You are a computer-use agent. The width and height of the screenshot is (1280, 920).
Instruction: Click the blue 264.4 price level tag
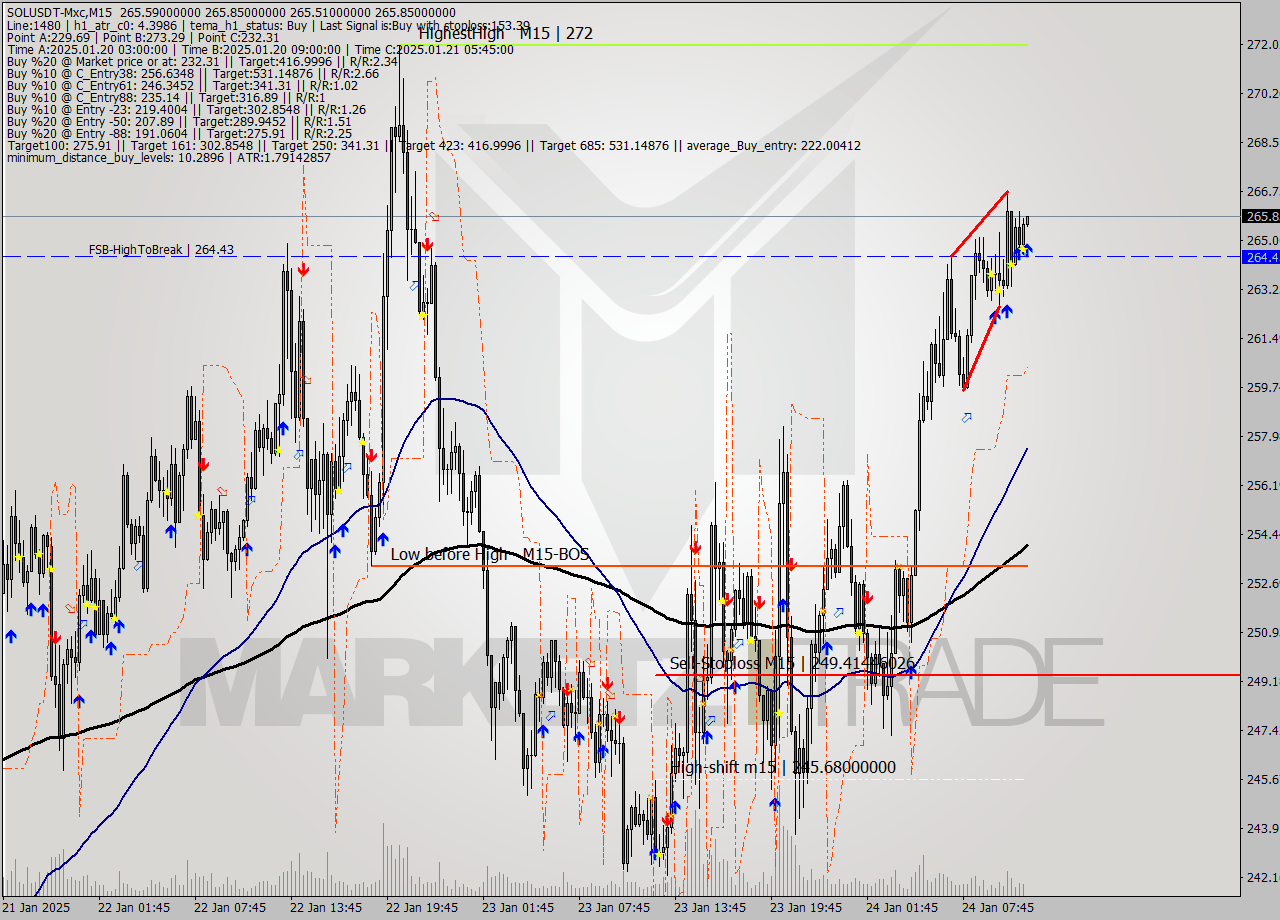[x=1260, y=257]
